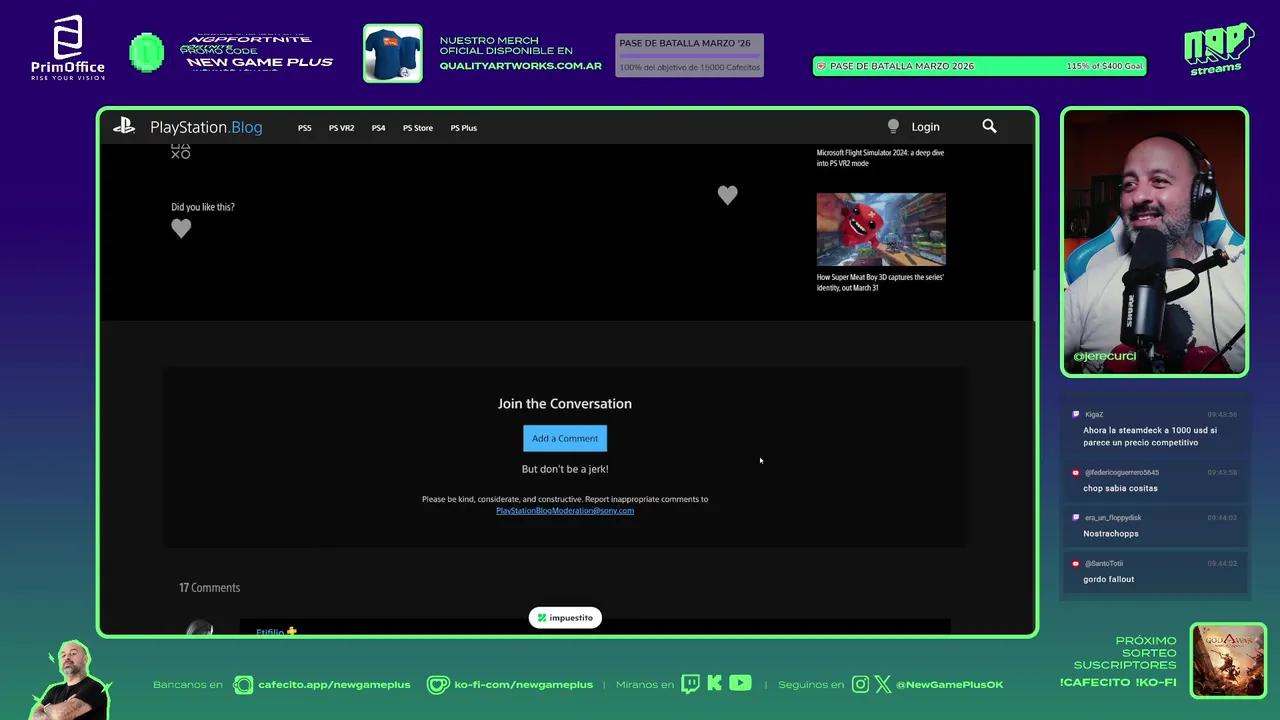Click the floating heart icon beside article
Screen dimensions: 1280x720
727,195
